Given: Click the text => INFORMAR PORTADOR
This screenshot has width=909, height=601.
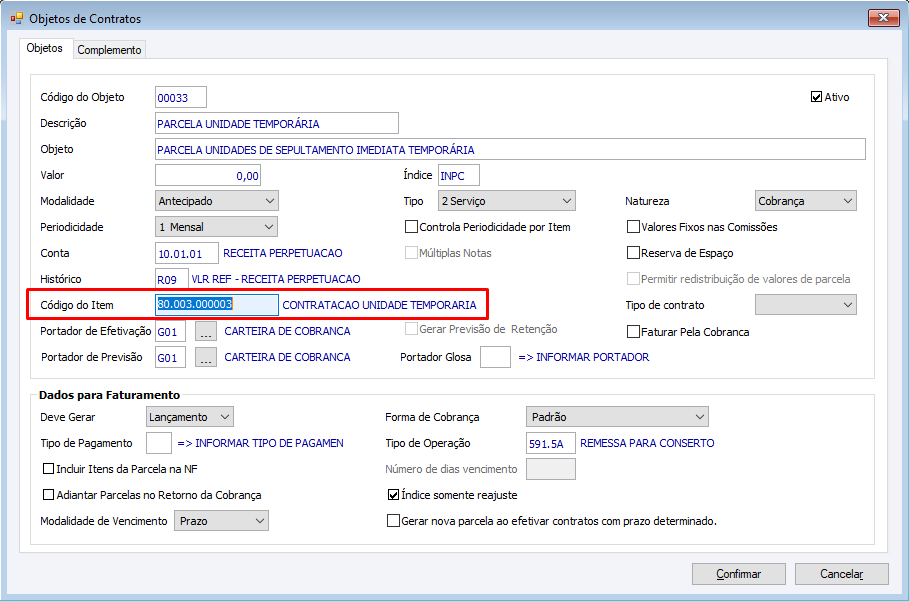Looking at the screenshot, I should click(x=584, y=357).
